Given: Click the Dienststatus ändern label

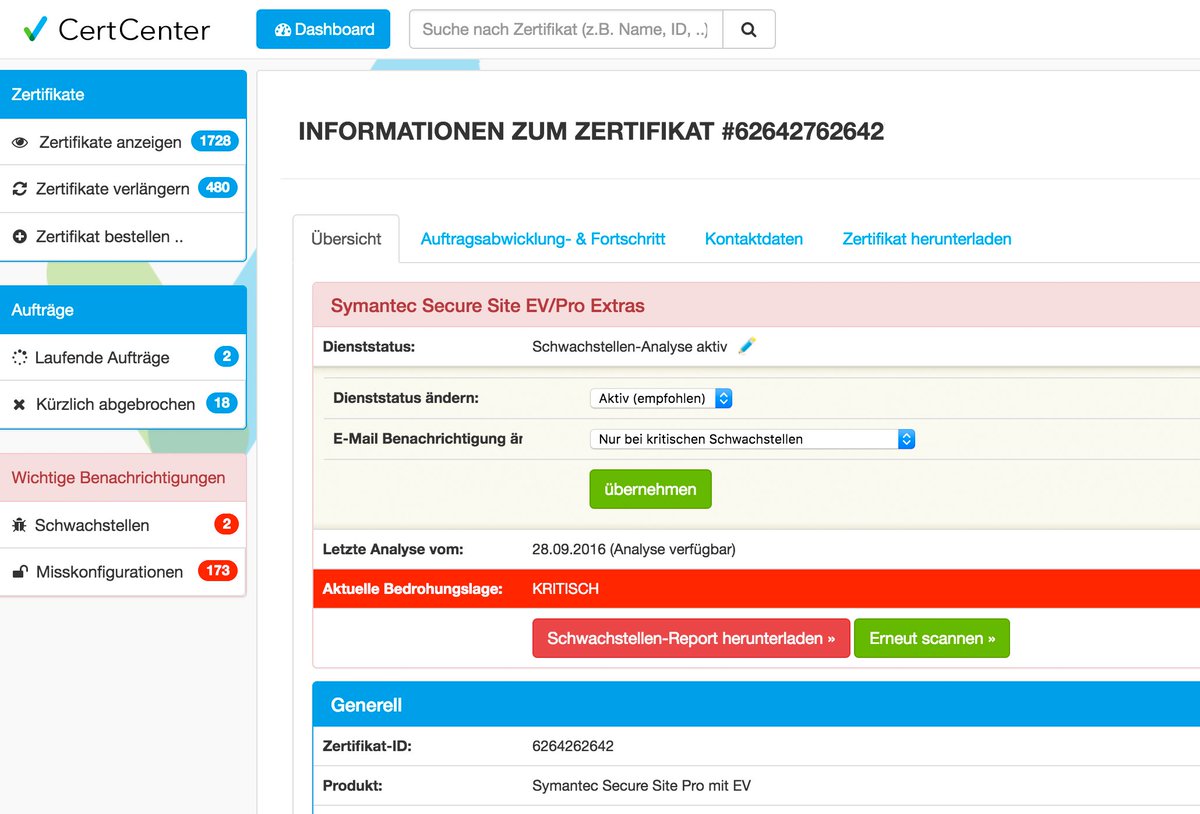Looking at the screenshot, I should tap(406, 398).
